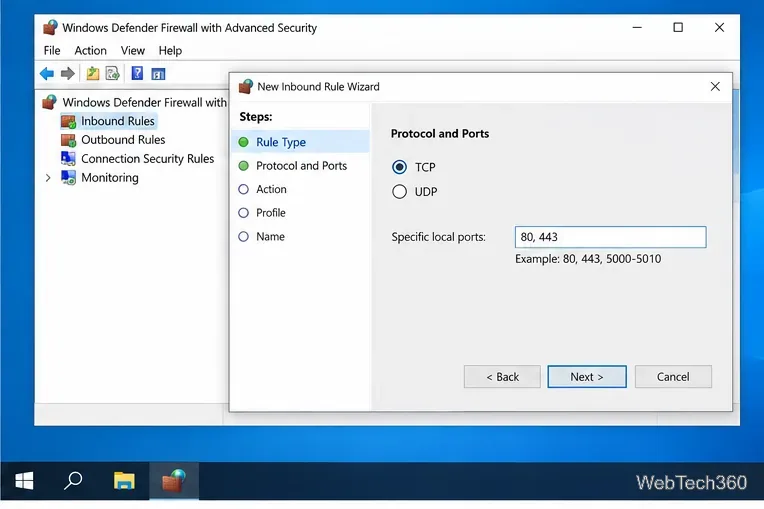The height and width of the screenshot is (509, 764).
Task: Go to the Name wizard step
Action: coord(270,237)
